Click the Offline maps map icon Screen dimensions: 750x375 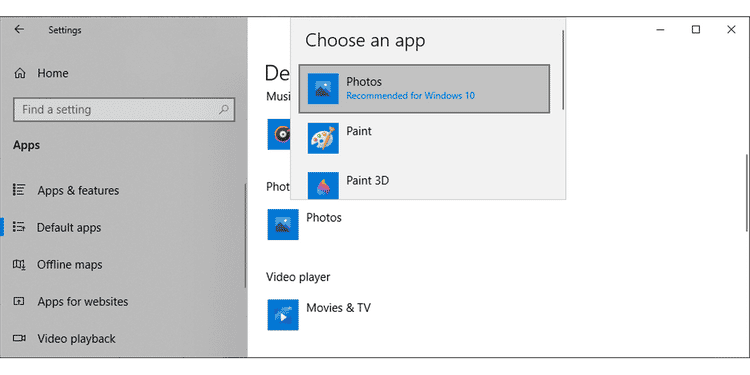coord(19,264)
